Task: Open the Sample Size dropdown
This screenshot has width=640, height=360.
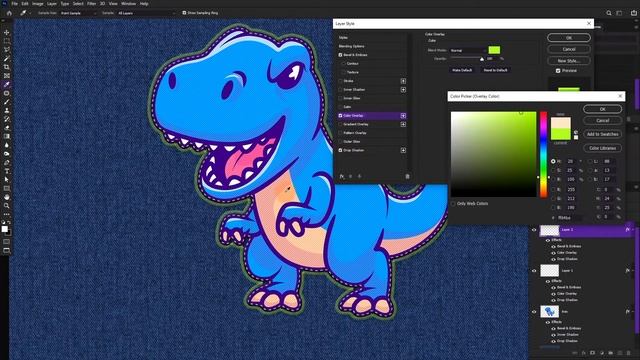Action: (78, 13)
